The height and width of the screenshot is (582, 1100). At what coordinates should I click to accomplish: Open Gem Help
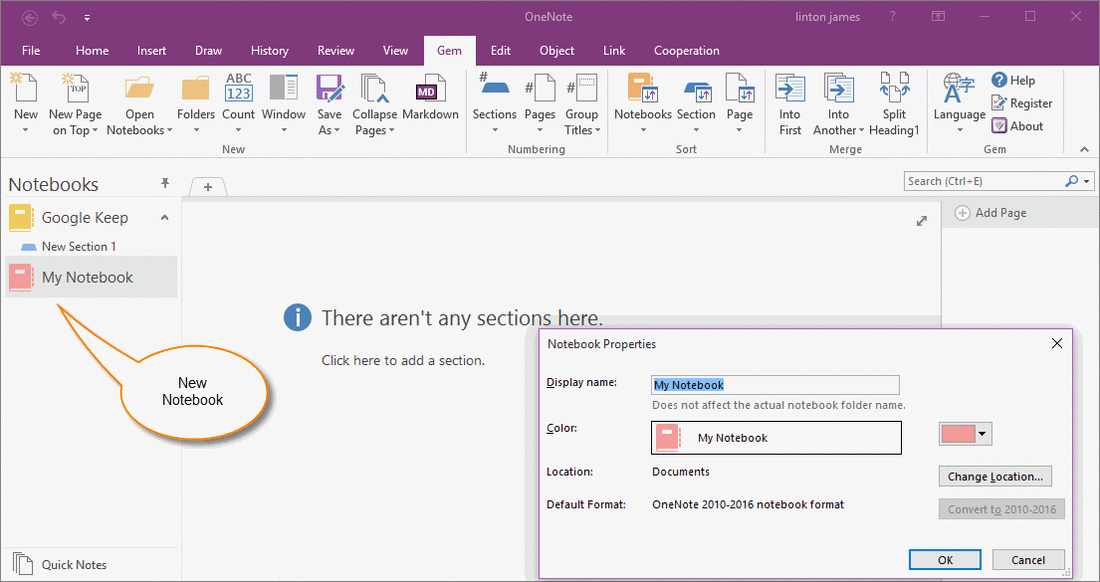(x=1013, y=80)
